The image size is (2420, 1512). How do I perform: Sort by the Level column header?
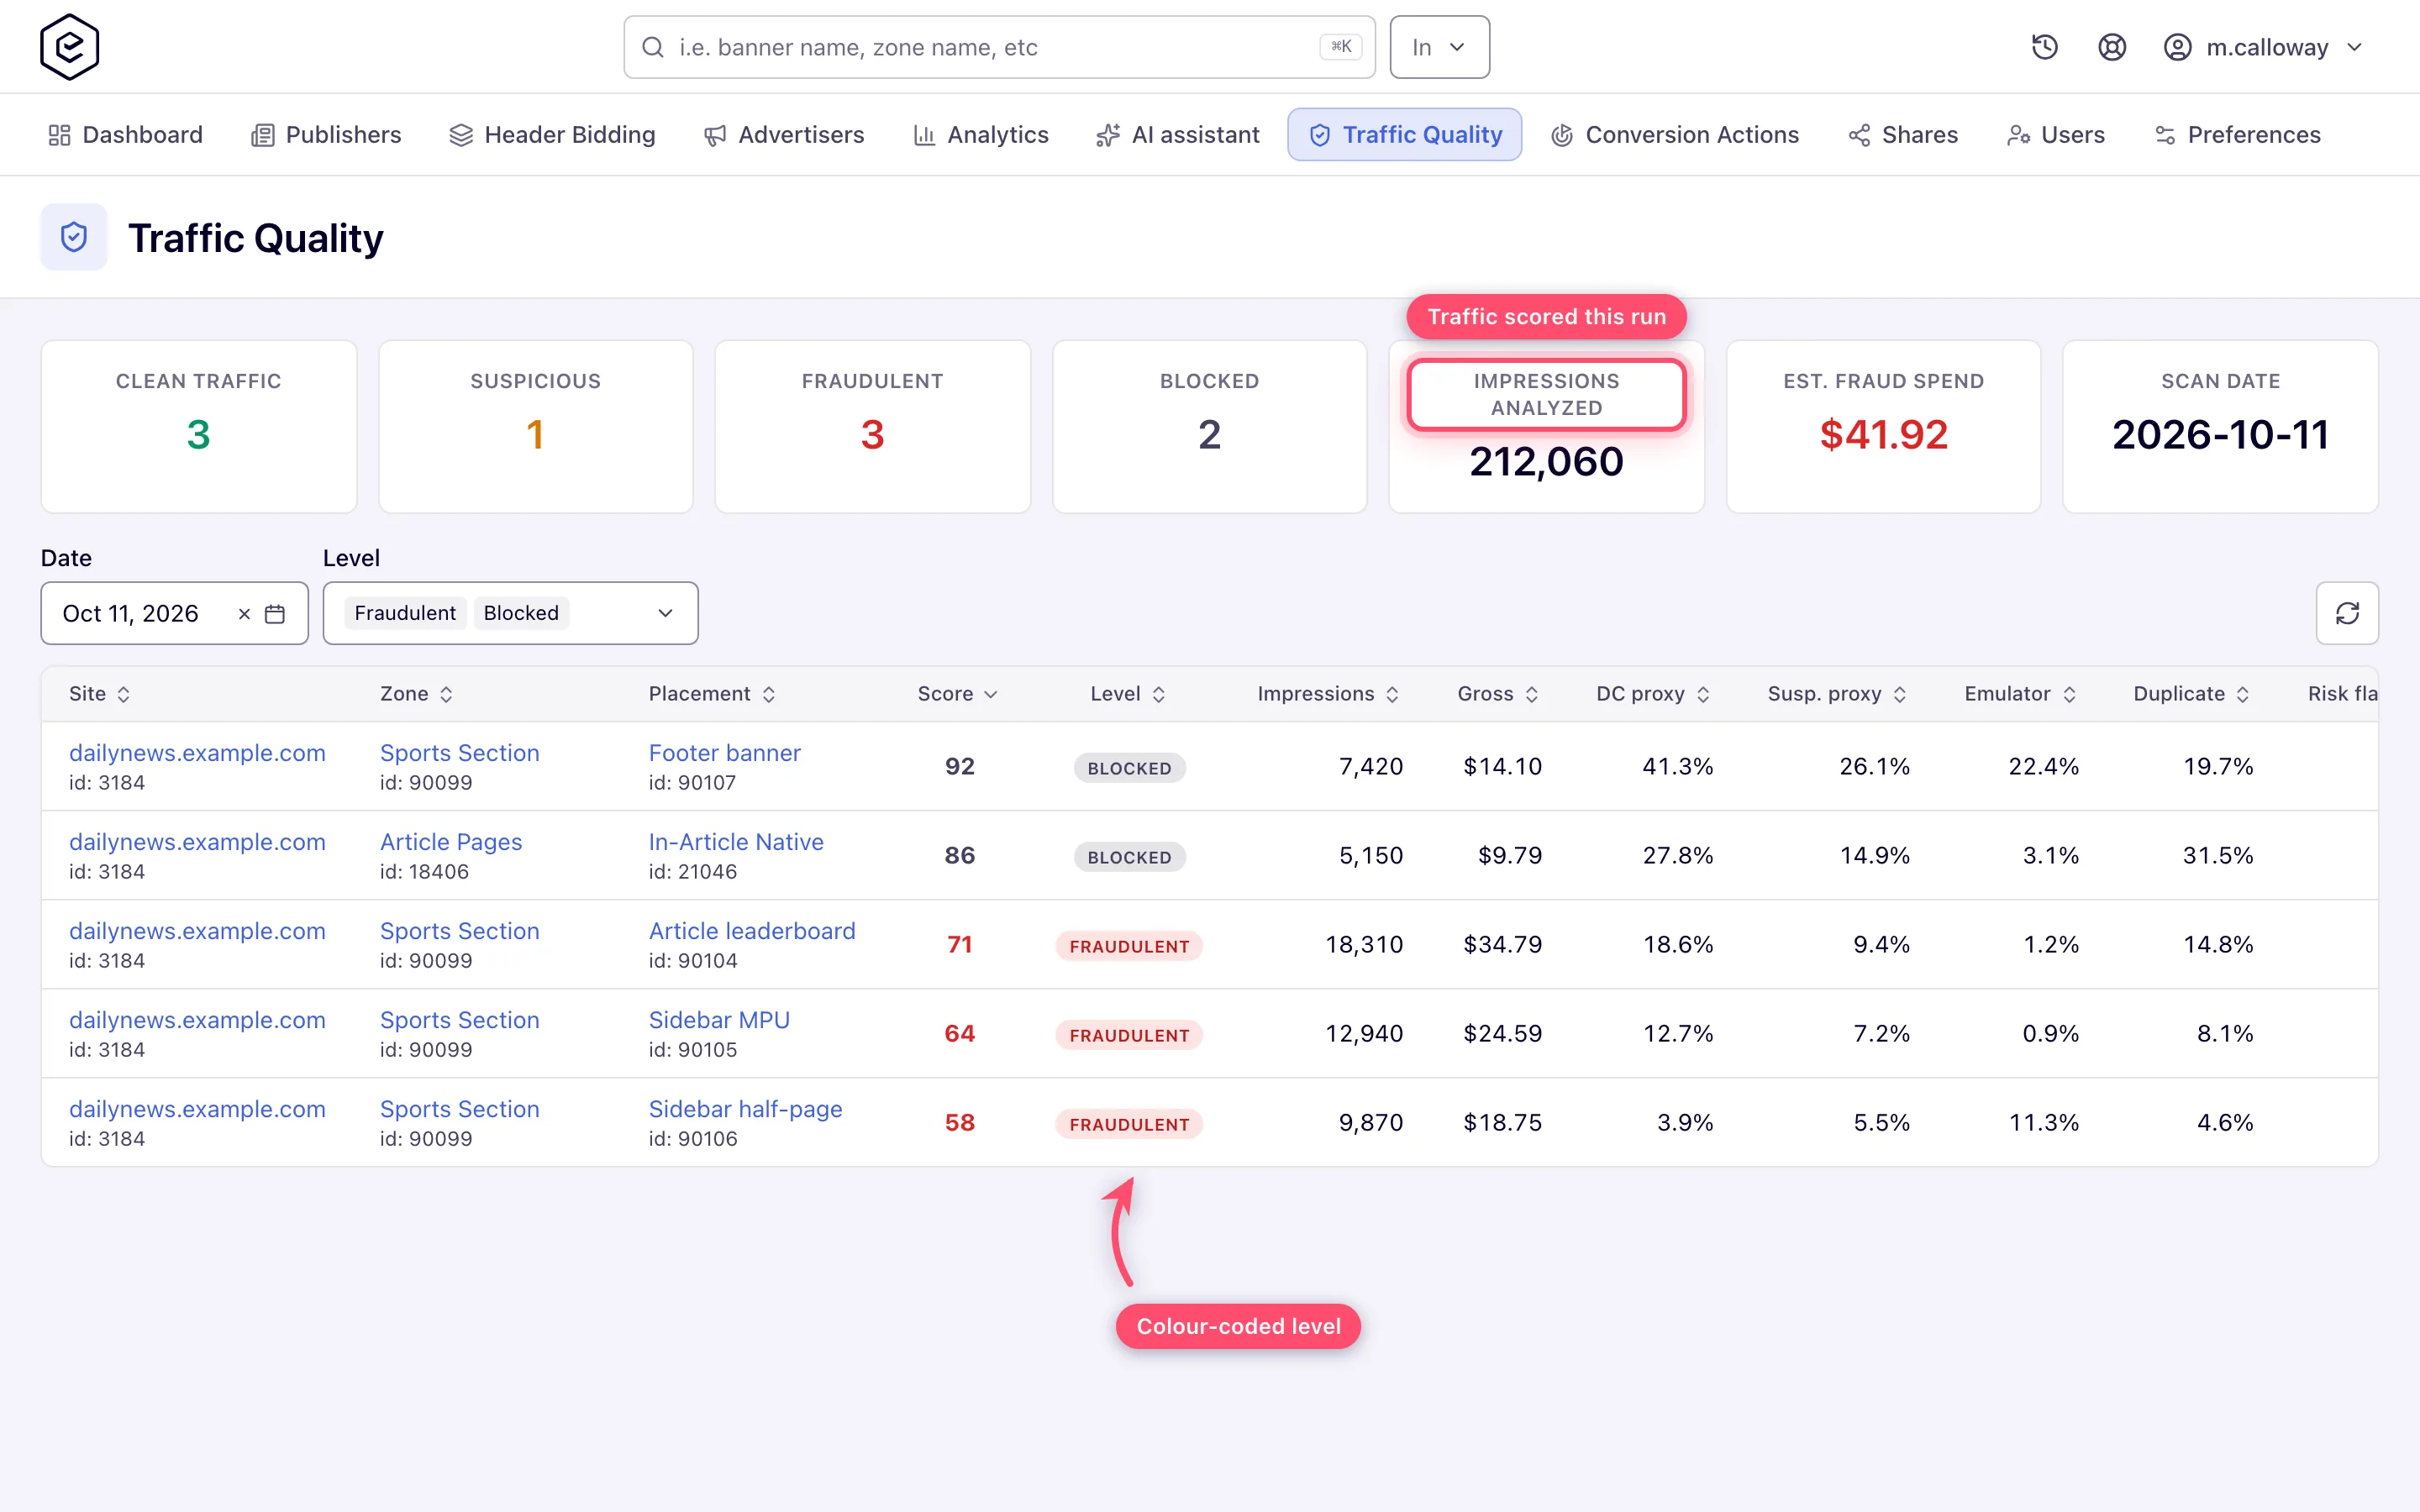pos(1128,694)
